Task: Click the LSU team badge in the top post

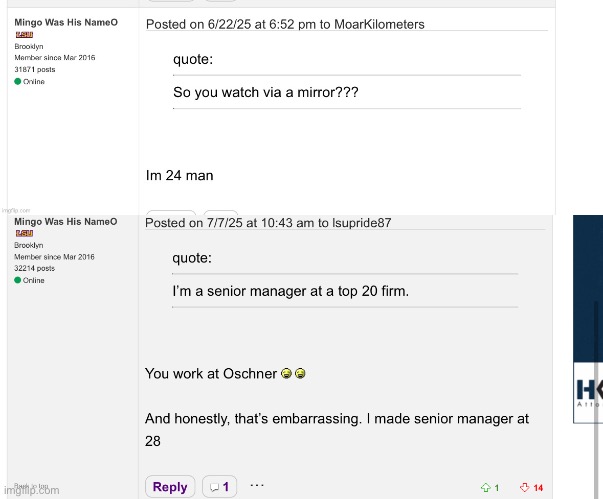Action: [24, 35]
